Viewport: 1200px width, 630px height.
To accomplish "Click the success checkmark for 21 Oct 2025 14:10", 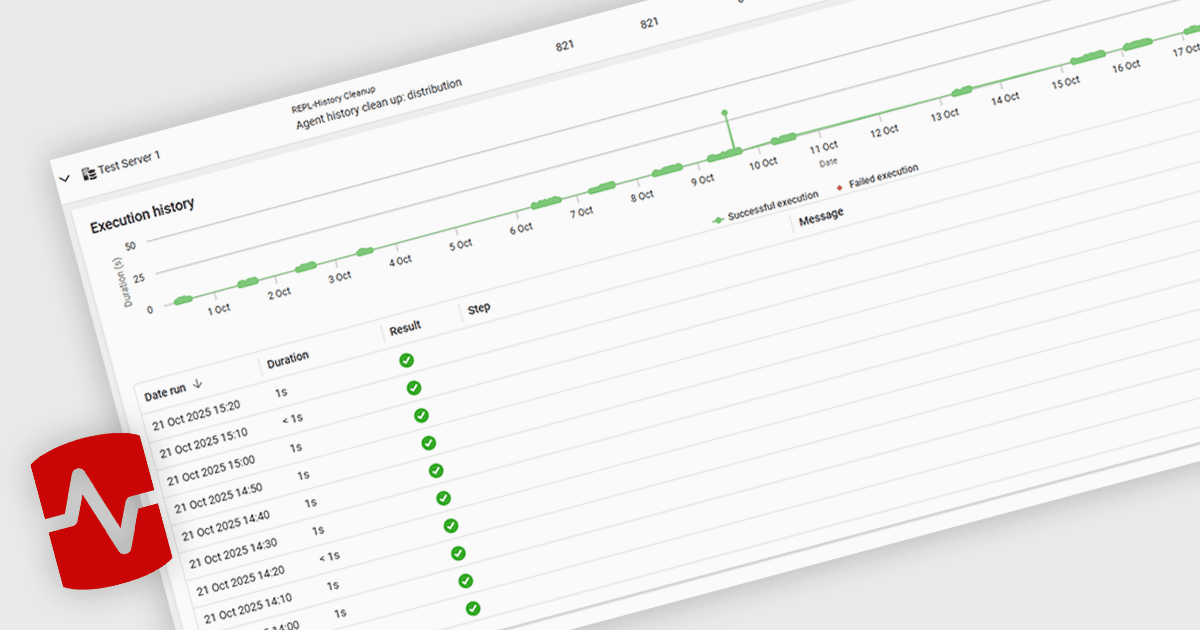I will [458, 553].
